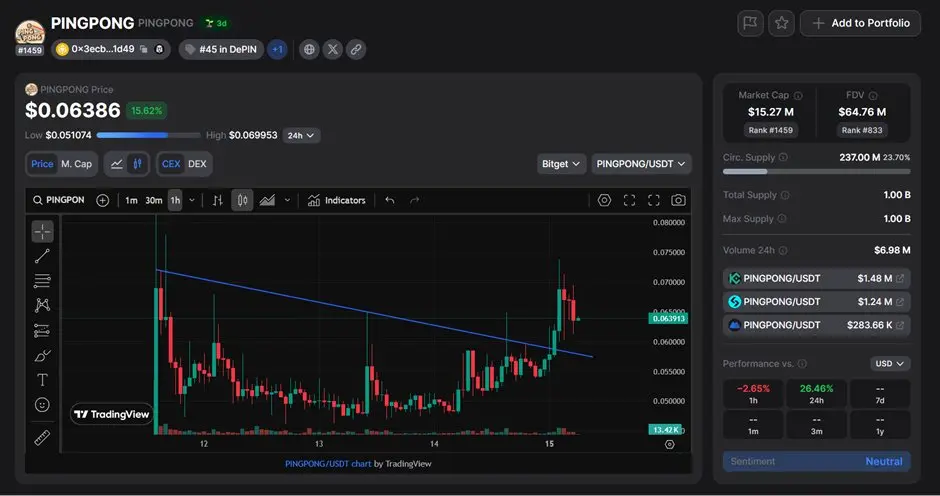
Task: Select the ruler measure tool
Action: [43, 438]
